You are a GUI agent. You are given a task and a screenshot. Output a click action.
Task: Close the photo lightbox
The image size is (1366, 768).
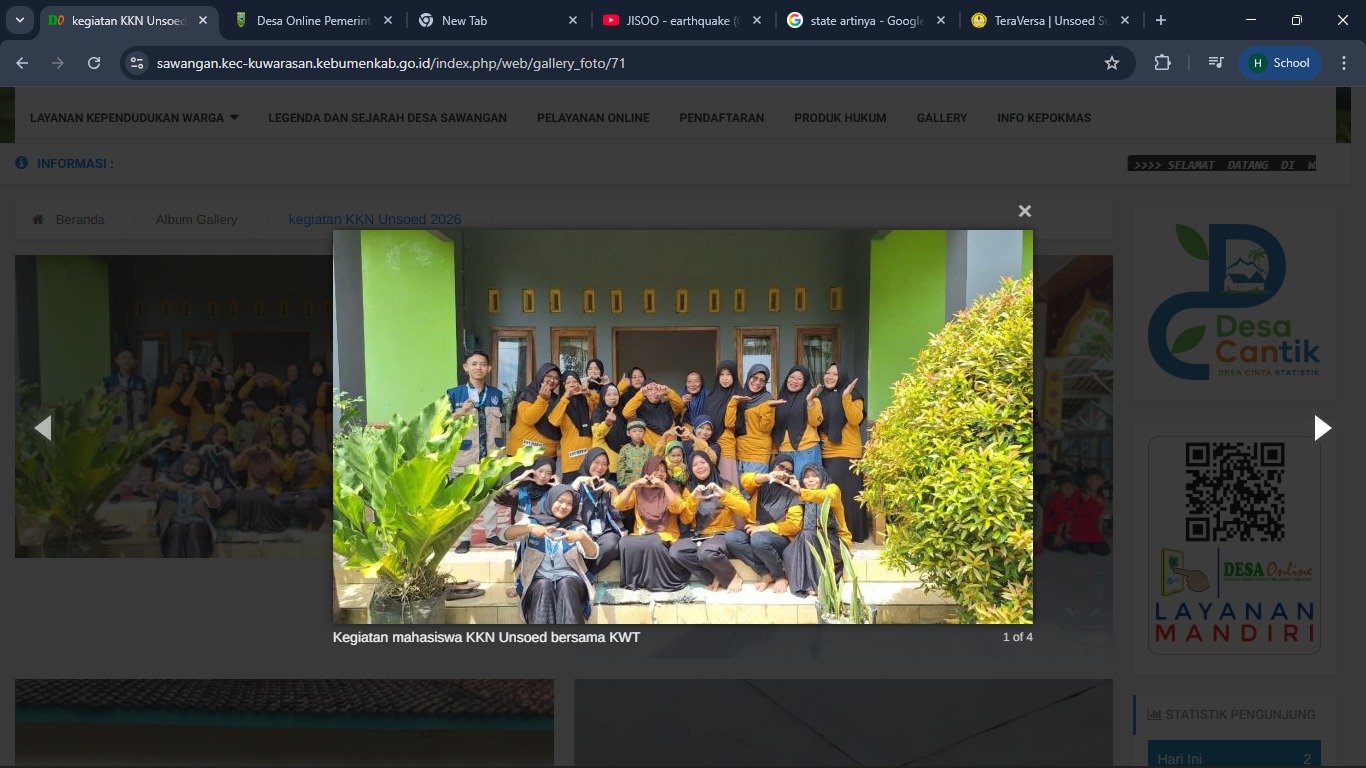[1024, 211]
